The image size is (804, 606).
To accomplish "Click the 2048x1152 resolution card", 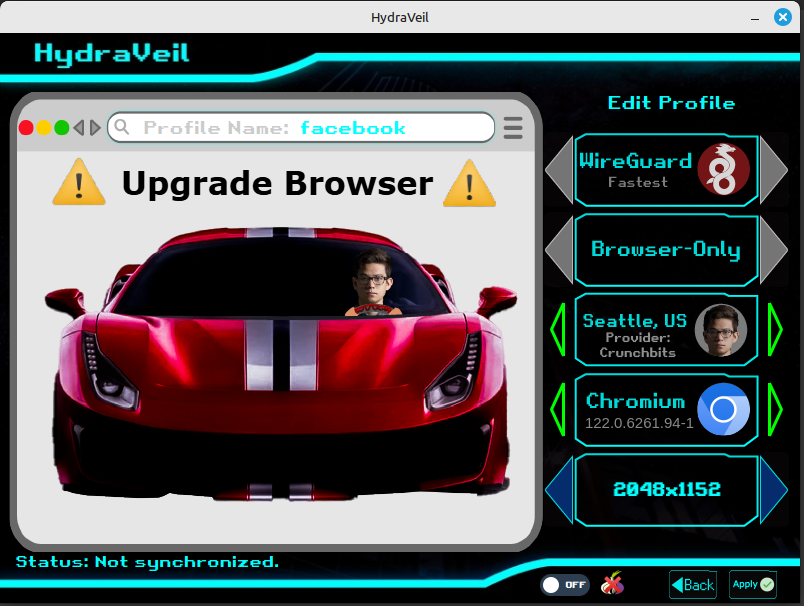I will (x=666, y=490).
